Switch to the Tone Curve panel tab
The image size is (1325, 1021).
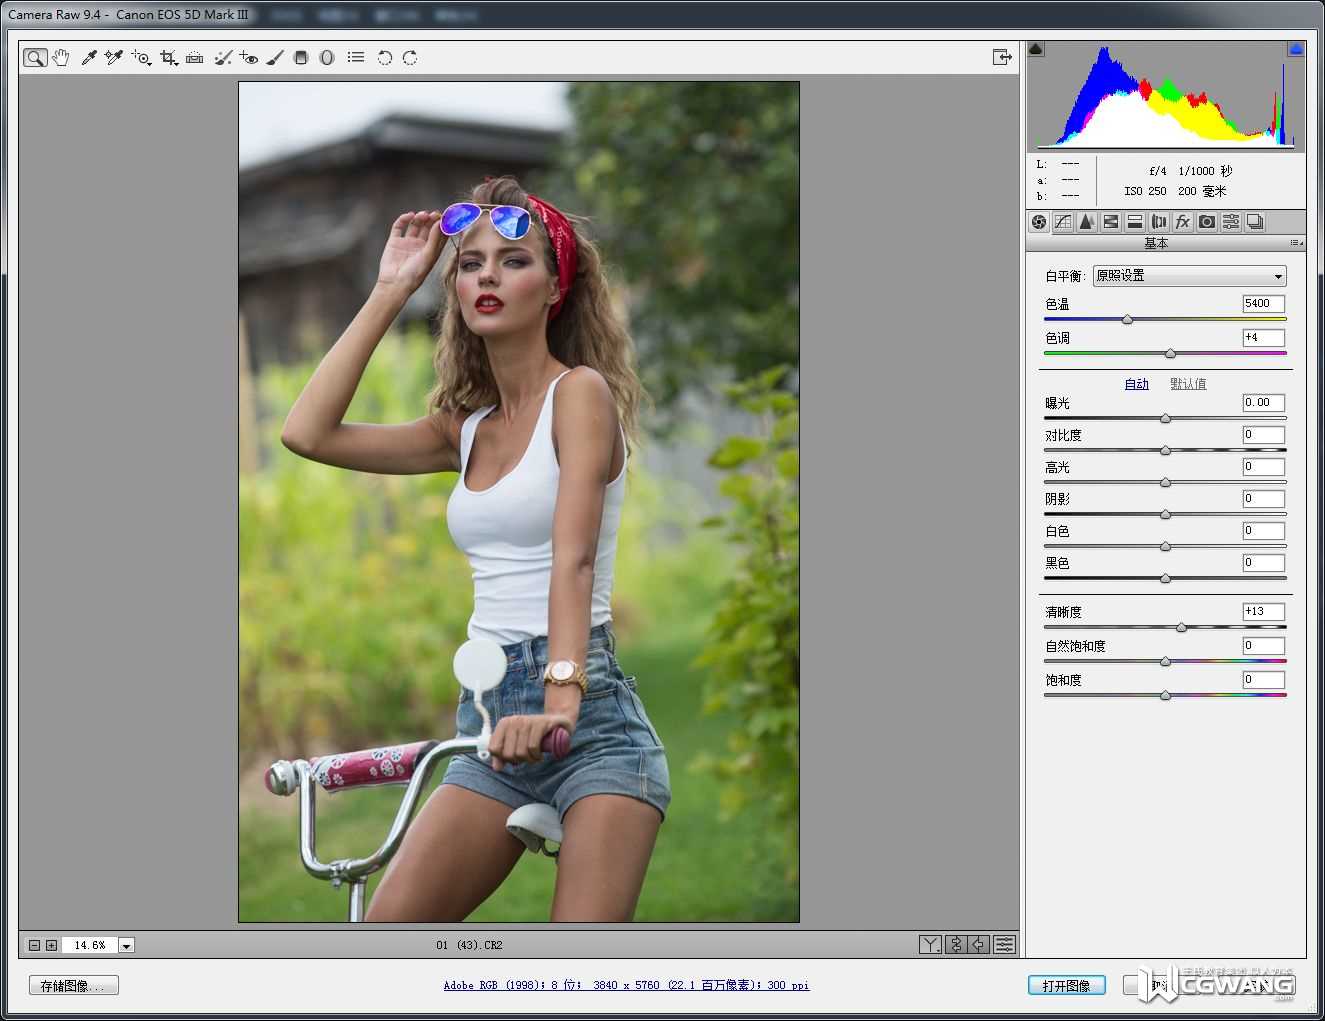(x=1063, y=222)
